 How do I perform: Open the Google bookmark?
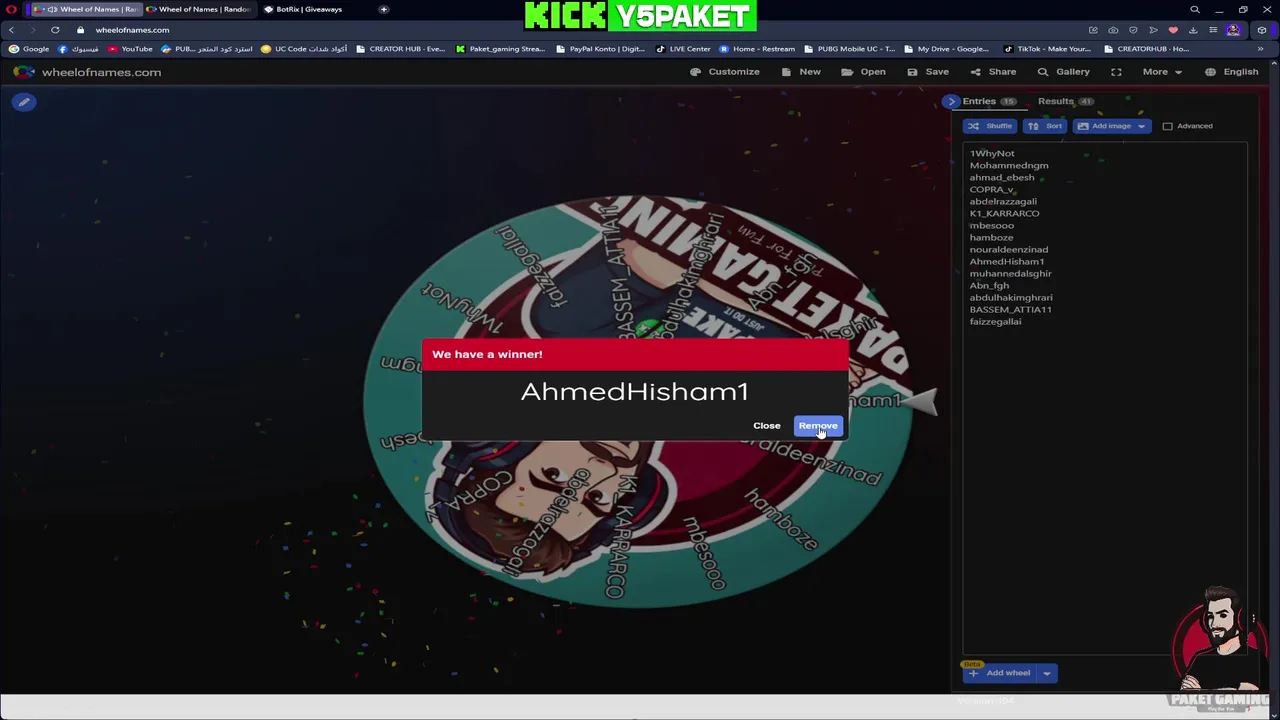pos(29,49)
